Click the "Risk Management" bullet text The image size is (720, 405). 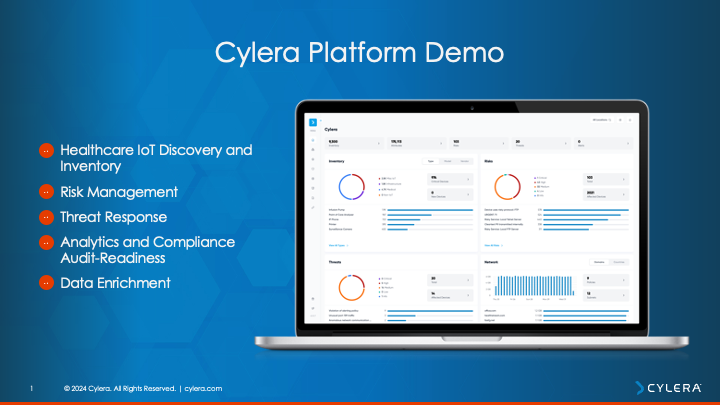119,192
